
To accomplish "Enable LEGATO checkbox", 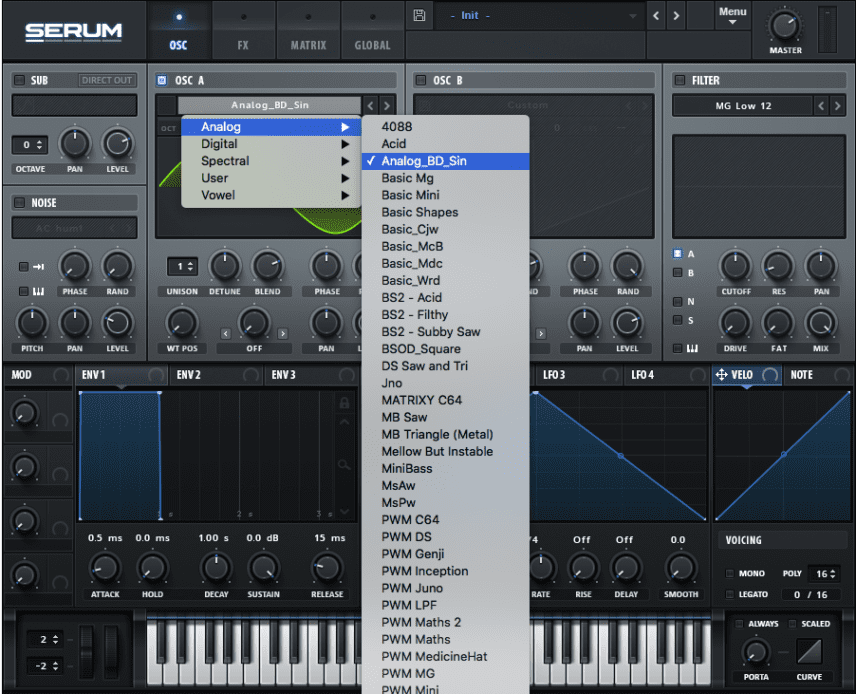I will [729, 594].
